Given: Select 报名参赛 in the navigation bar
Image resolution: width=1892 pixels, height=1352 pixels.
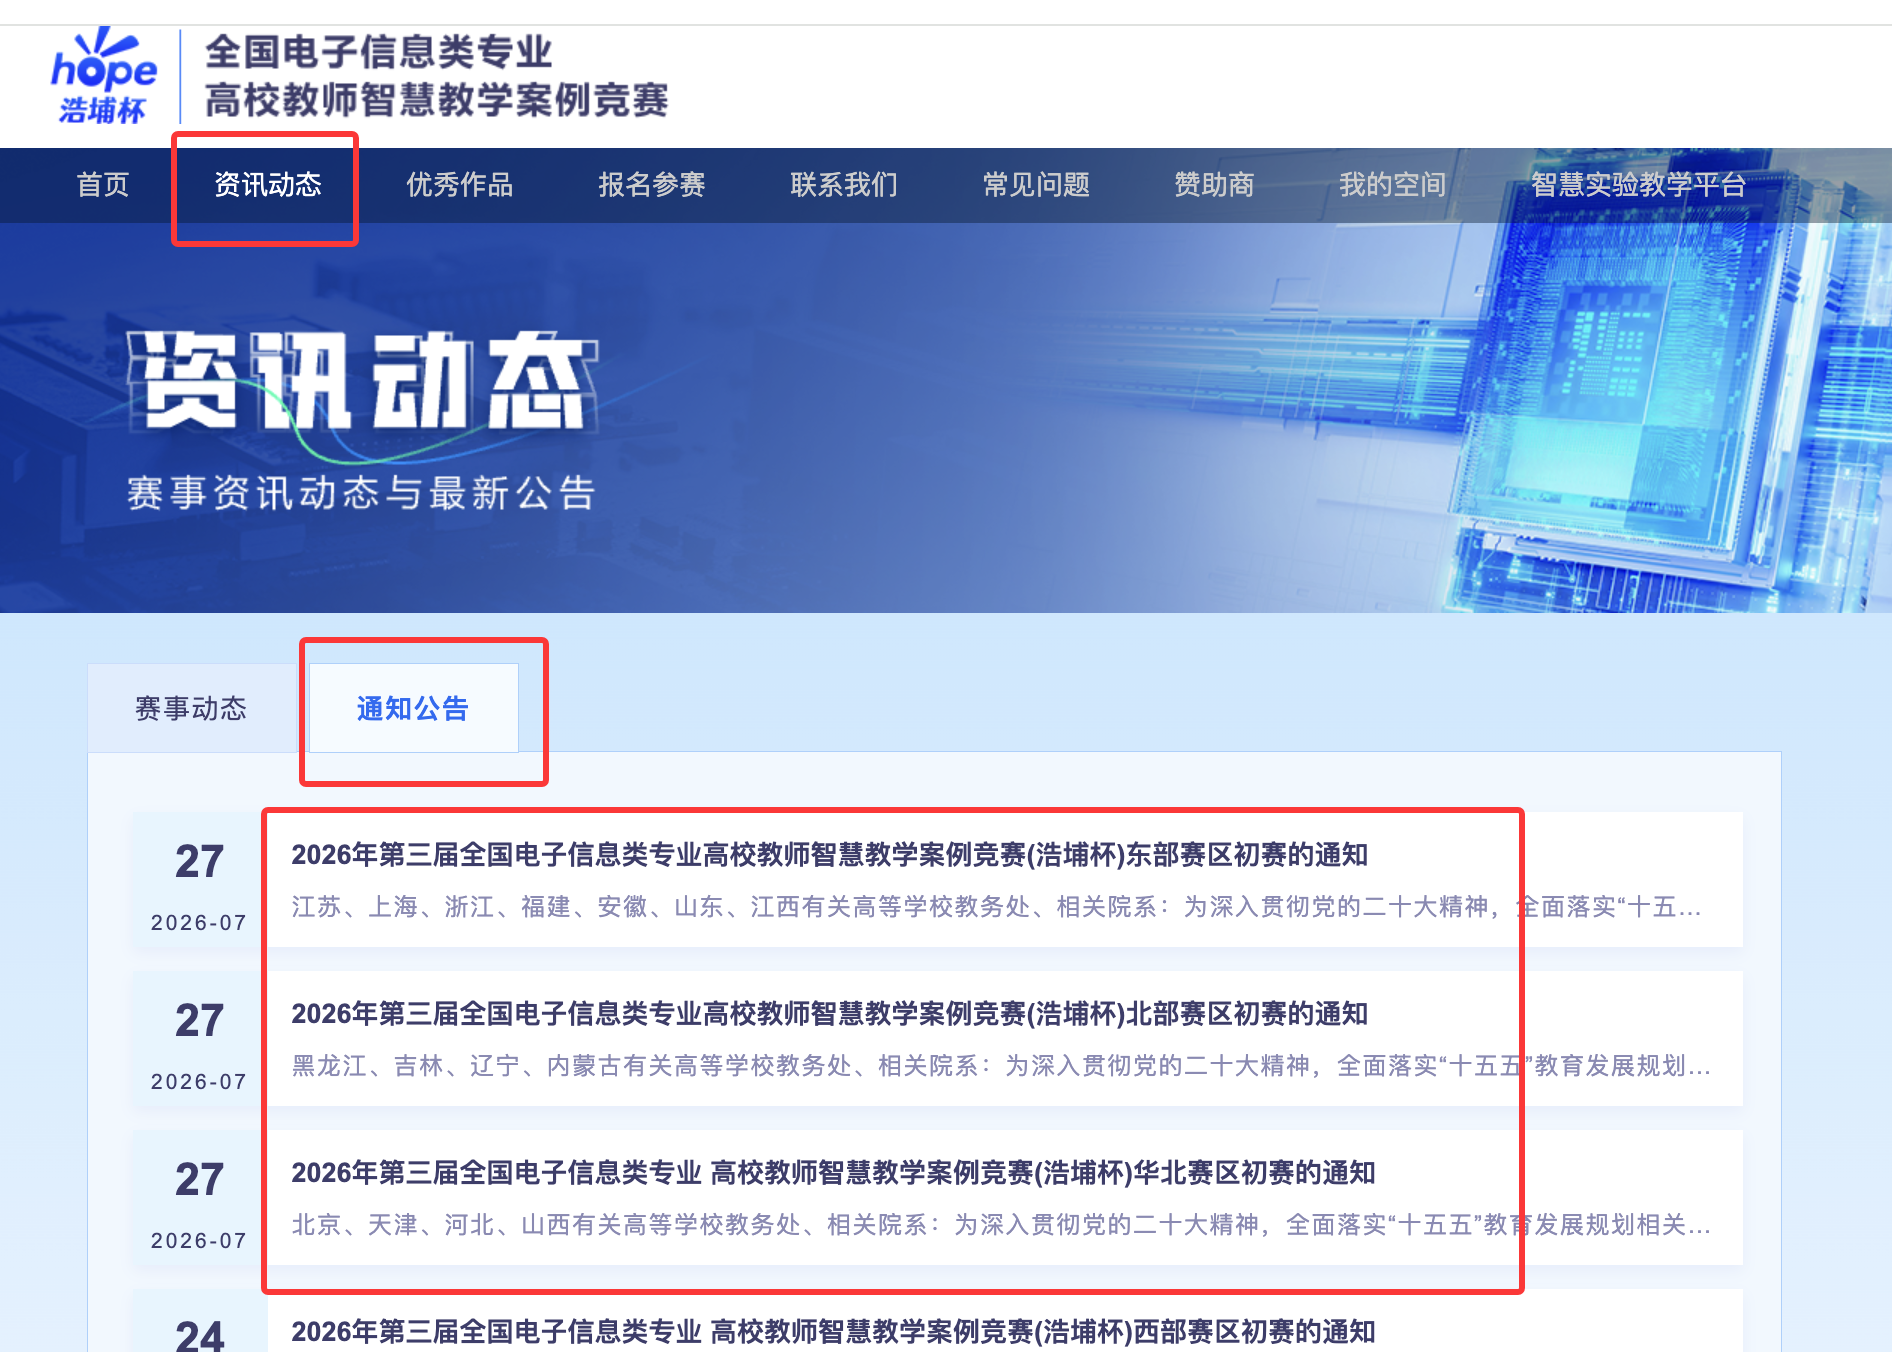Looking at the screenshot, I should (x=652, y=185).
